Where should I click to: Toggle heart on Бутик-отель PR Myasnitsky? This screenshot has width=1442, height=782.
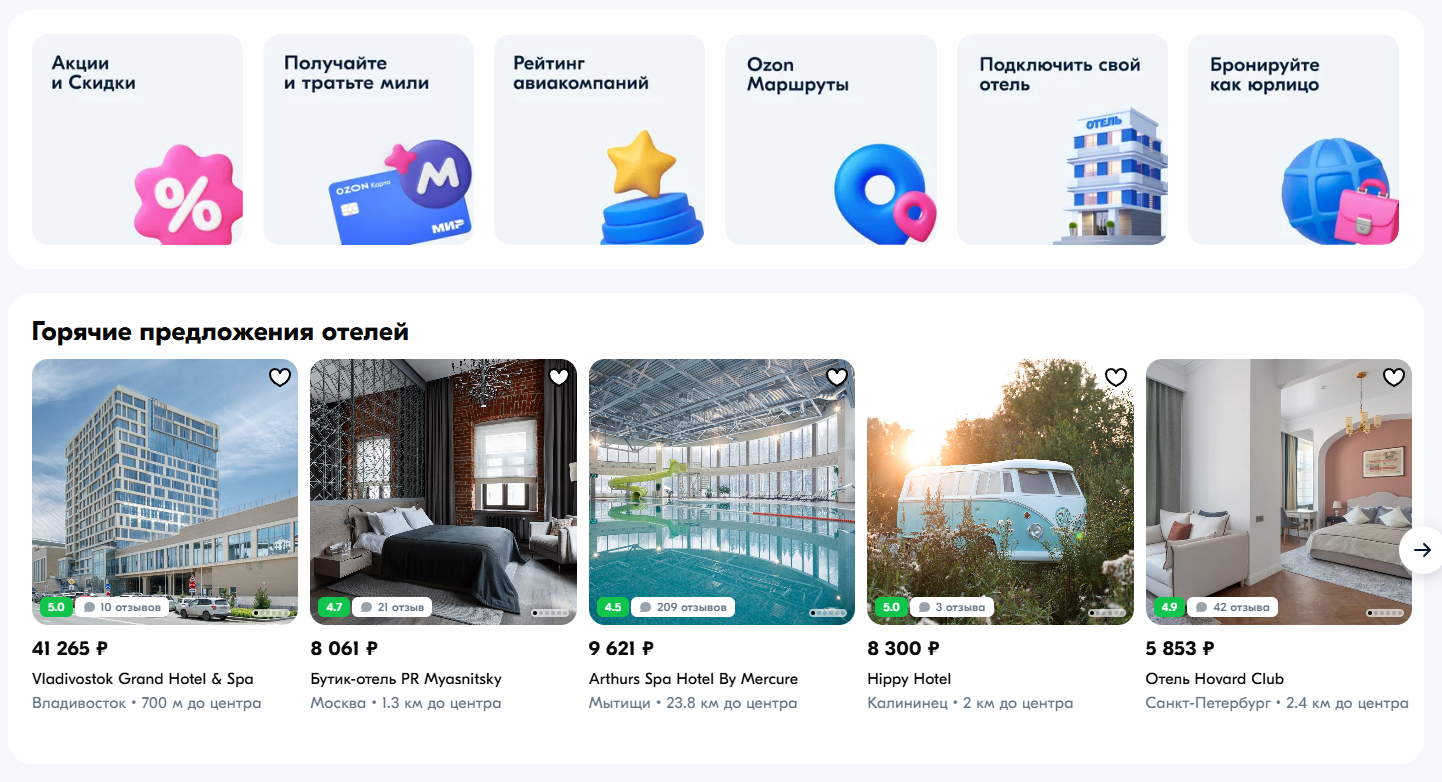point(559,377)
